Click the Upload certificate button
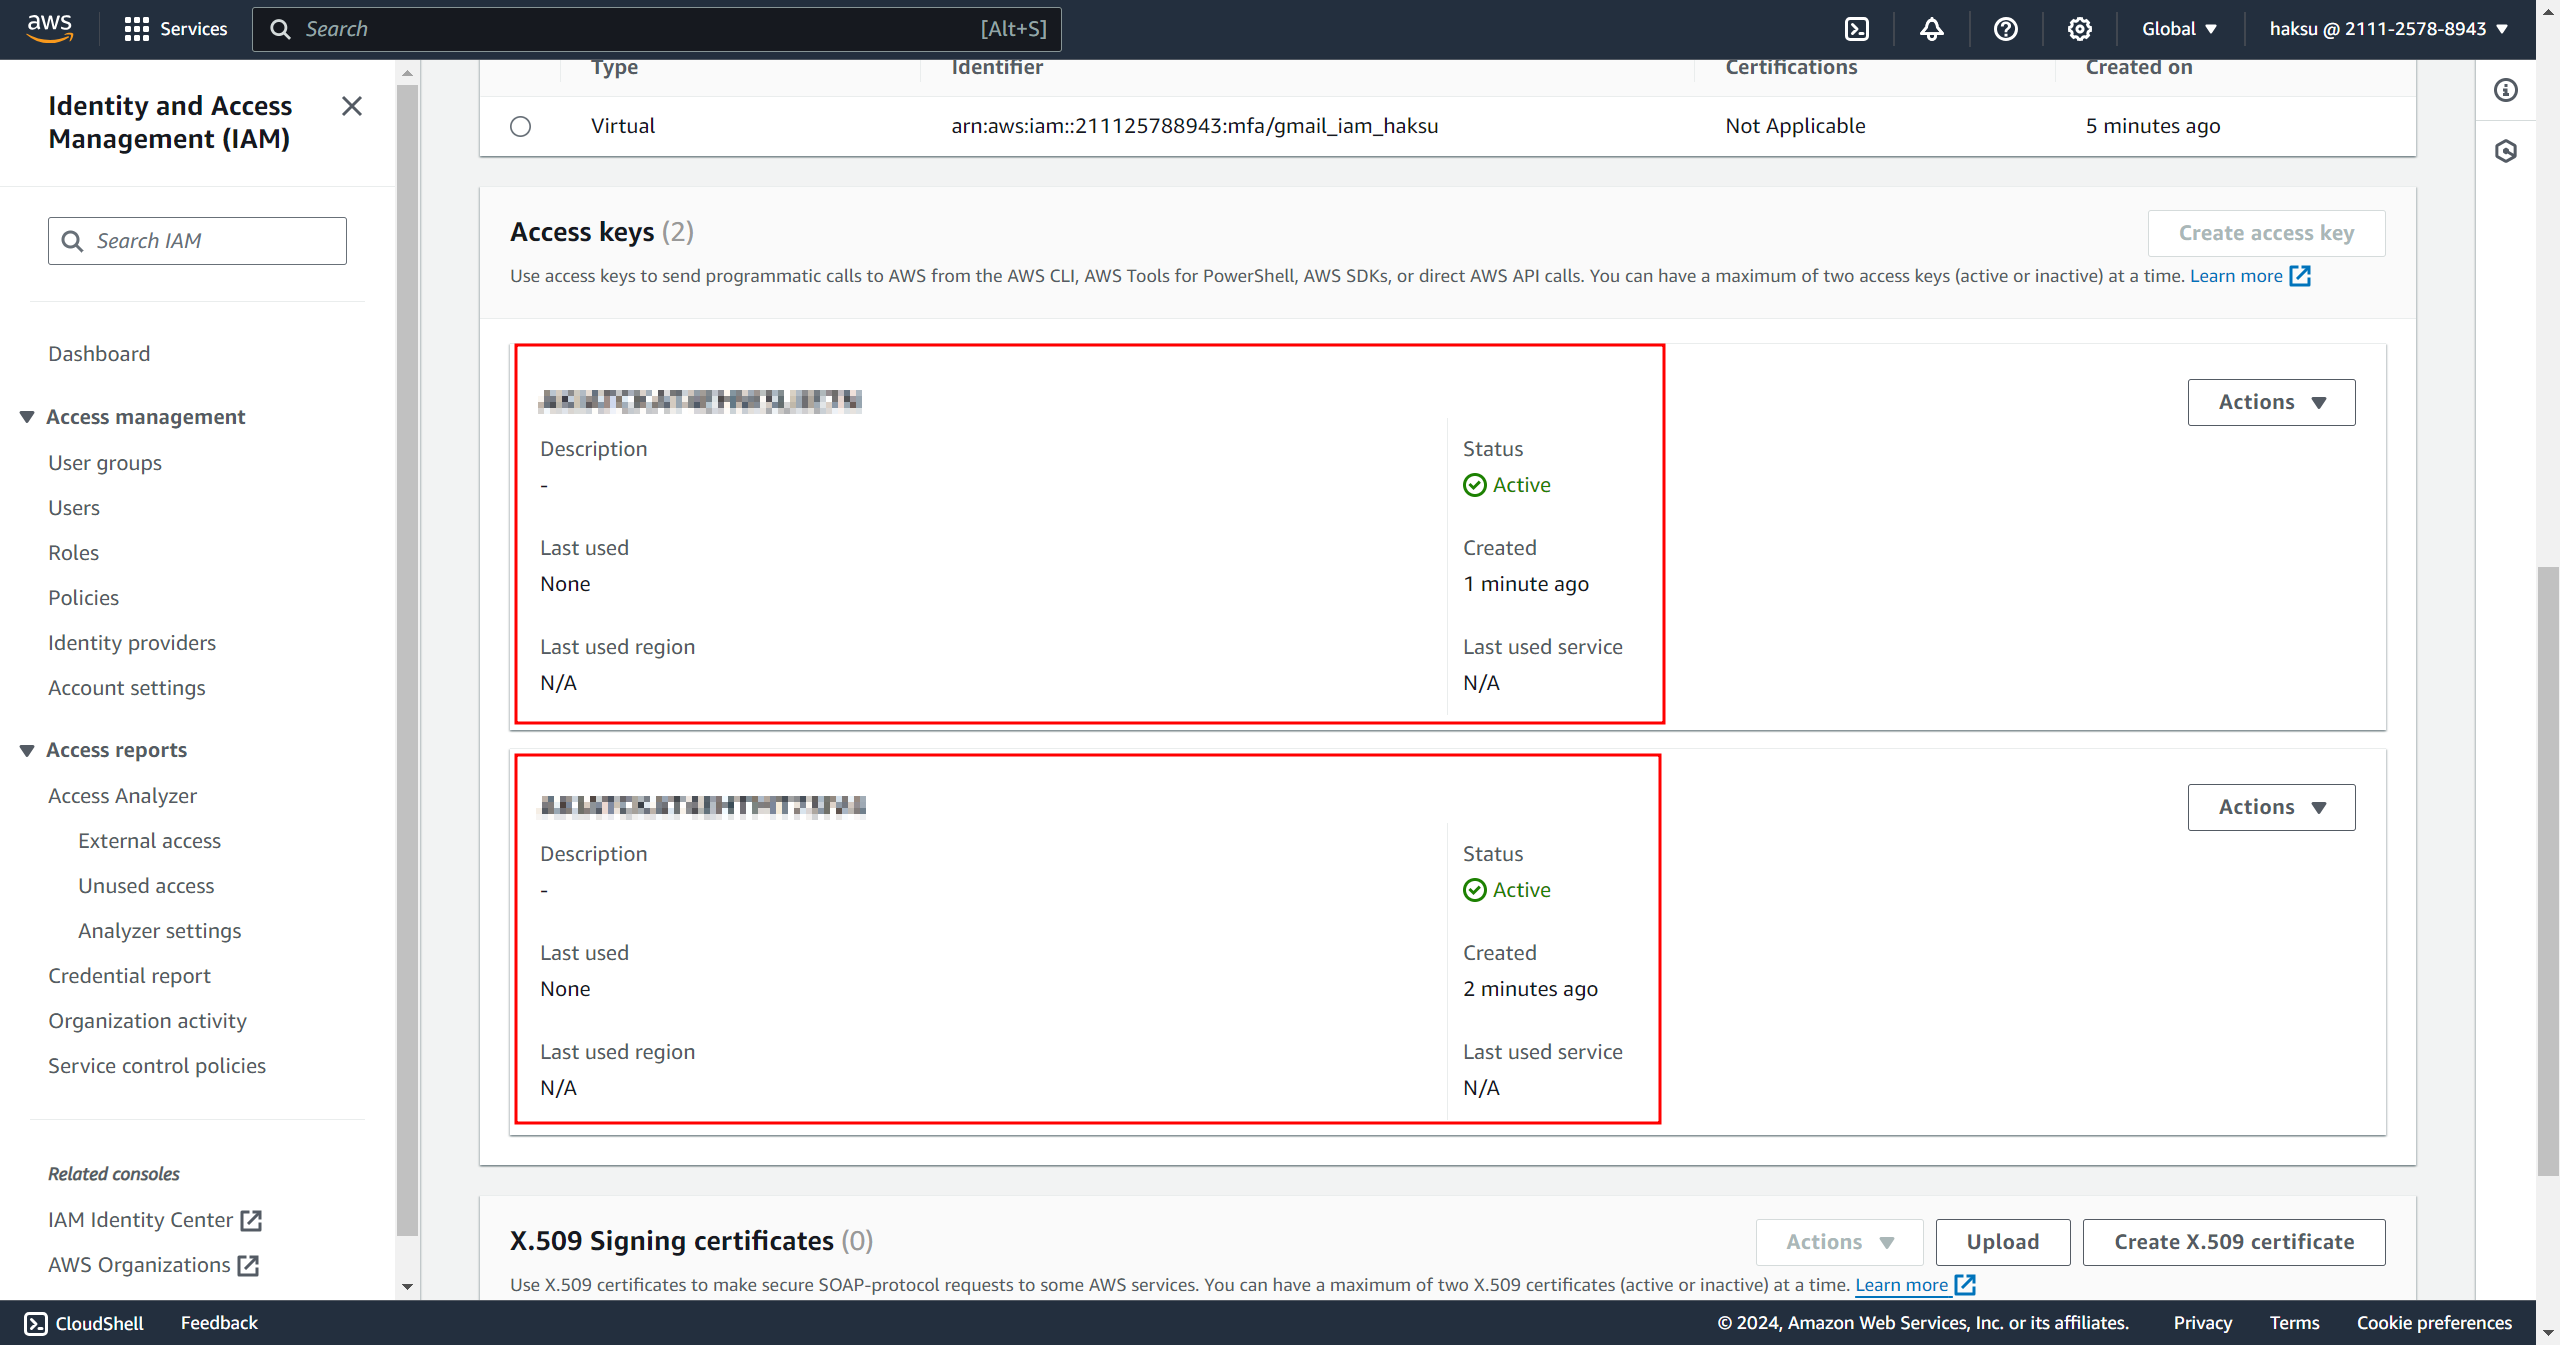The width and height of the screenshot is (2560, 1345). (2002, 1242)
